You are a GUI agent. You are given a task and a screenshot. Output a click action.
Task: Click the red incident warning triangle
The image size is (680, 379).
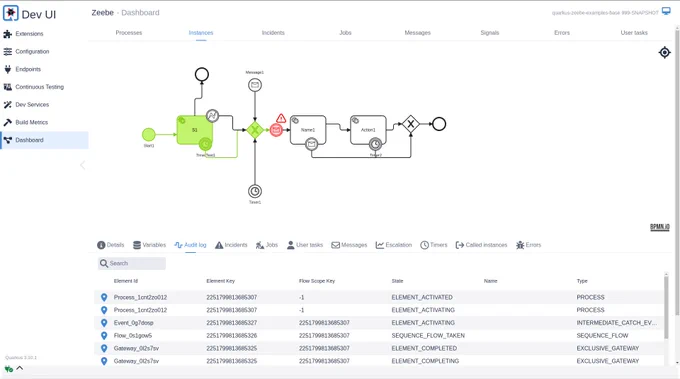pyautogui.click(x=281, y=118)
